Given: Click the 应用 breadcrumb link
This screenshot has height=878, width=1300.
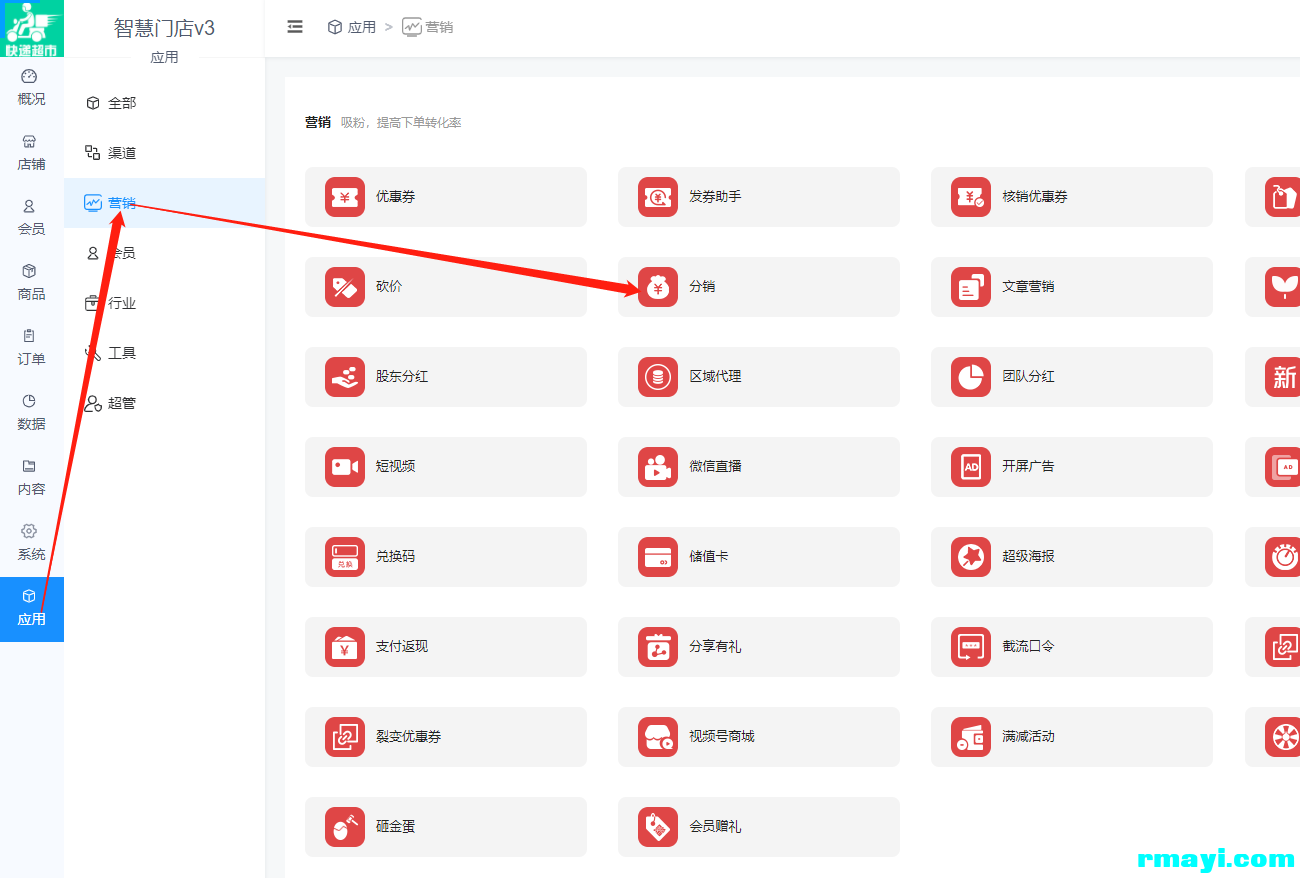Looking at the screenshot, I should click(351, 27).
